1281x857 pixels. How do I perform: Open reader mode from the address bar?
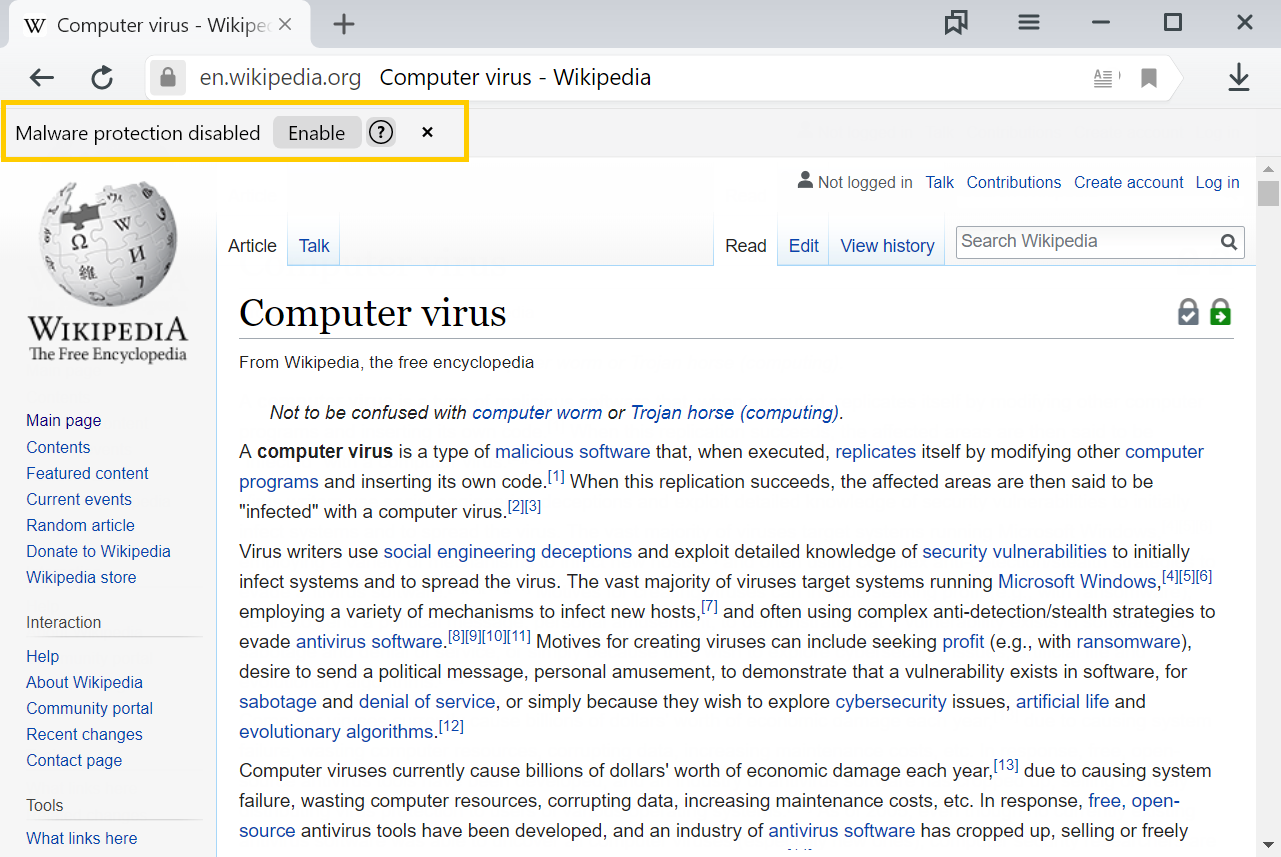coord(1105,78)
